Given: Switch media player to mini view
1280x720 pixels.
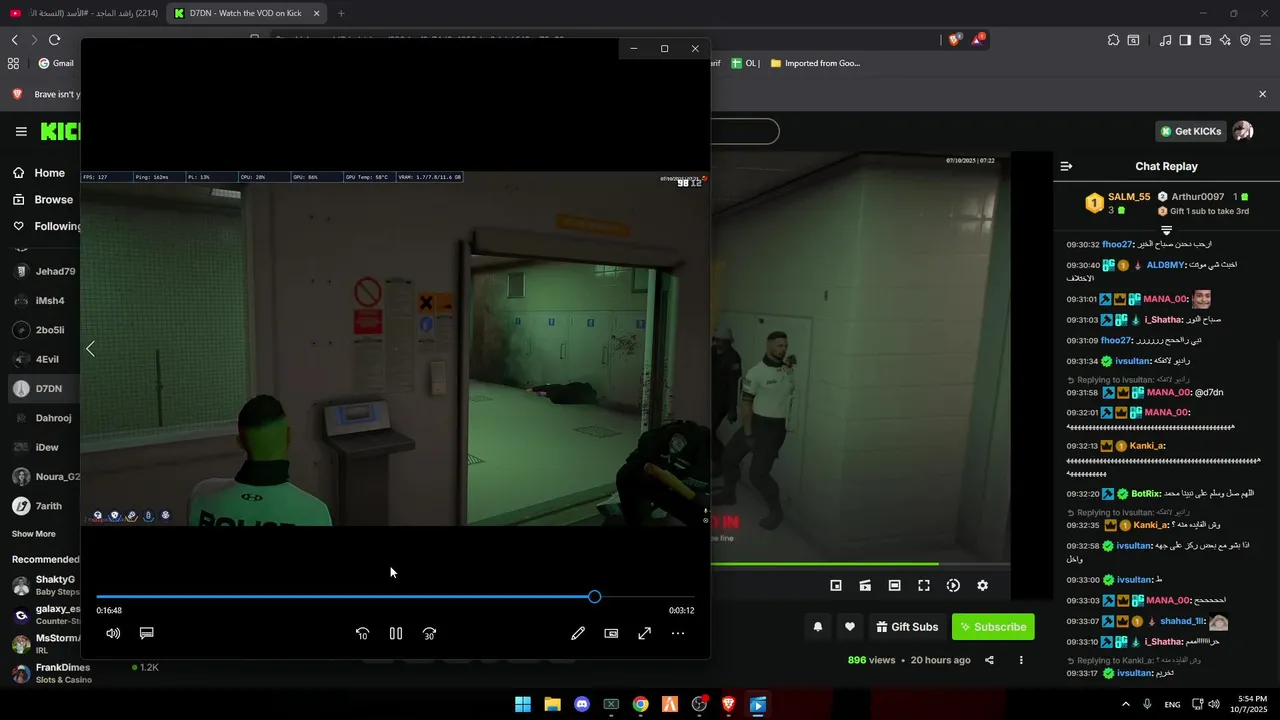Looking at the screenshot, I should pos(611,633).
